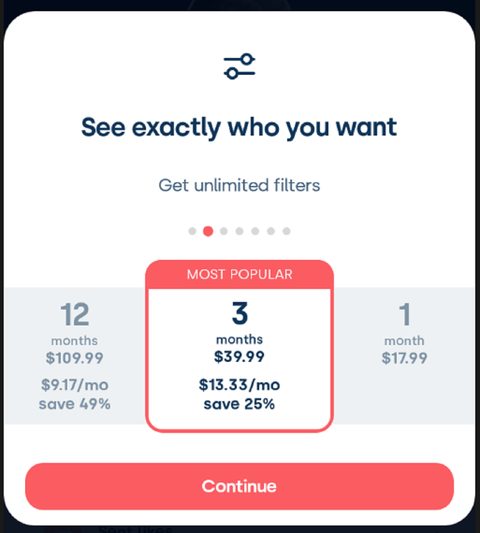
Task: Click the $13.33/mo price text
Action: (239, 385)
